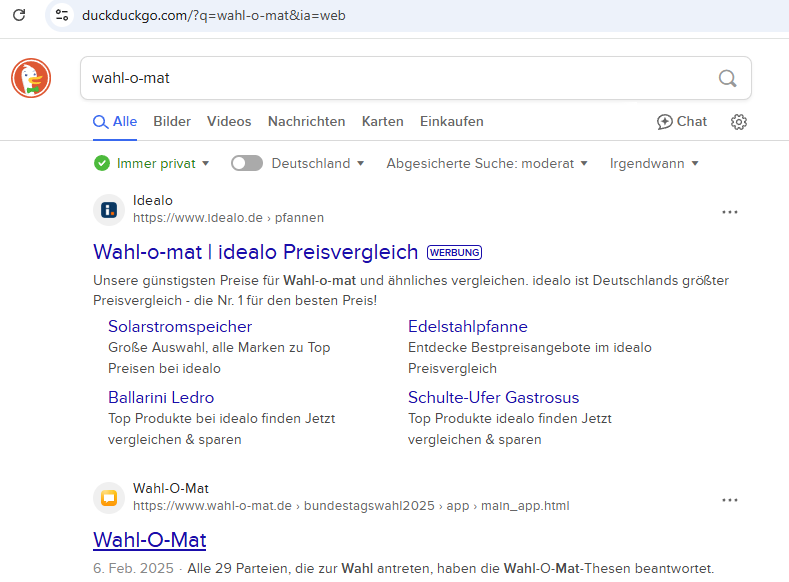Expand the Immer privat dropdown
The image size is (789, 582).
tap(152, 163)
